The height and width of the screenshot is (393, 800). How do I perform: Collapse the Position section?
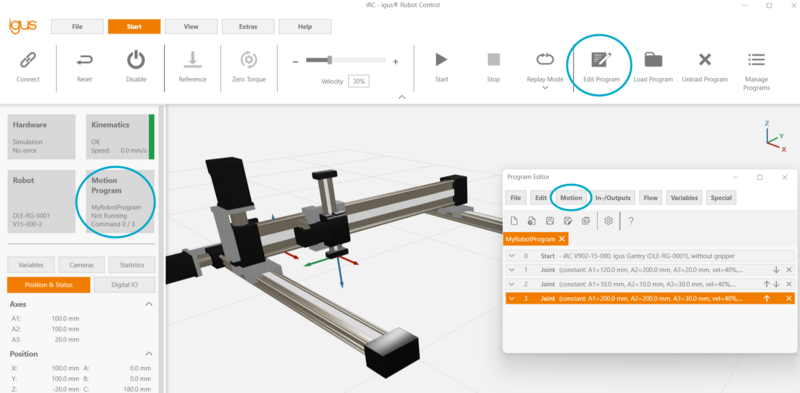[149, 354]
